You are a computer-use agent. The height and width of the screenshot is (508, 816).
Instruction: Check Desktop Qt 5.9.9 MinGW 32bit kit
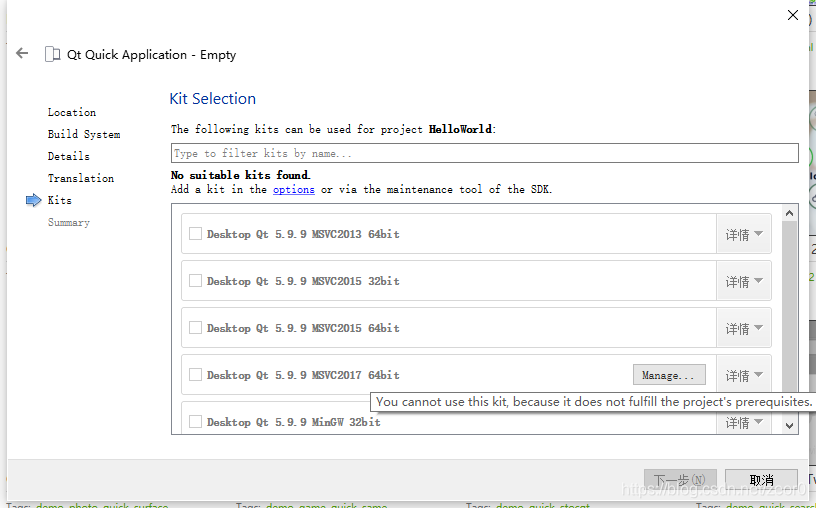[195, 421]
